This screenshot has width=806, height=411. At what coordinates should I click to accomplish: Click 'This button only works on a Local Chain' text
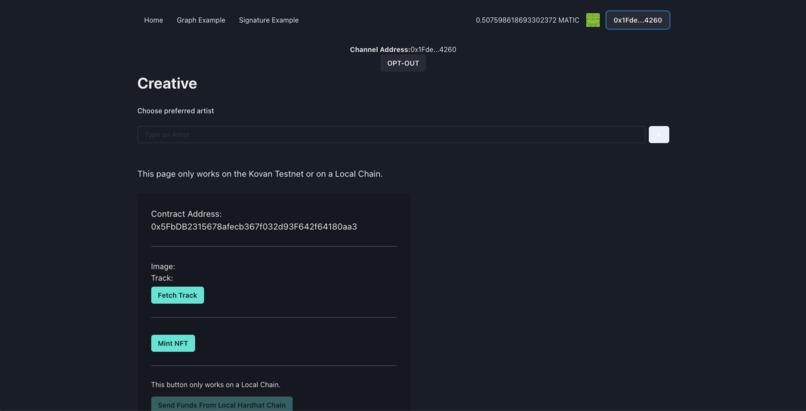pos(216,384)
